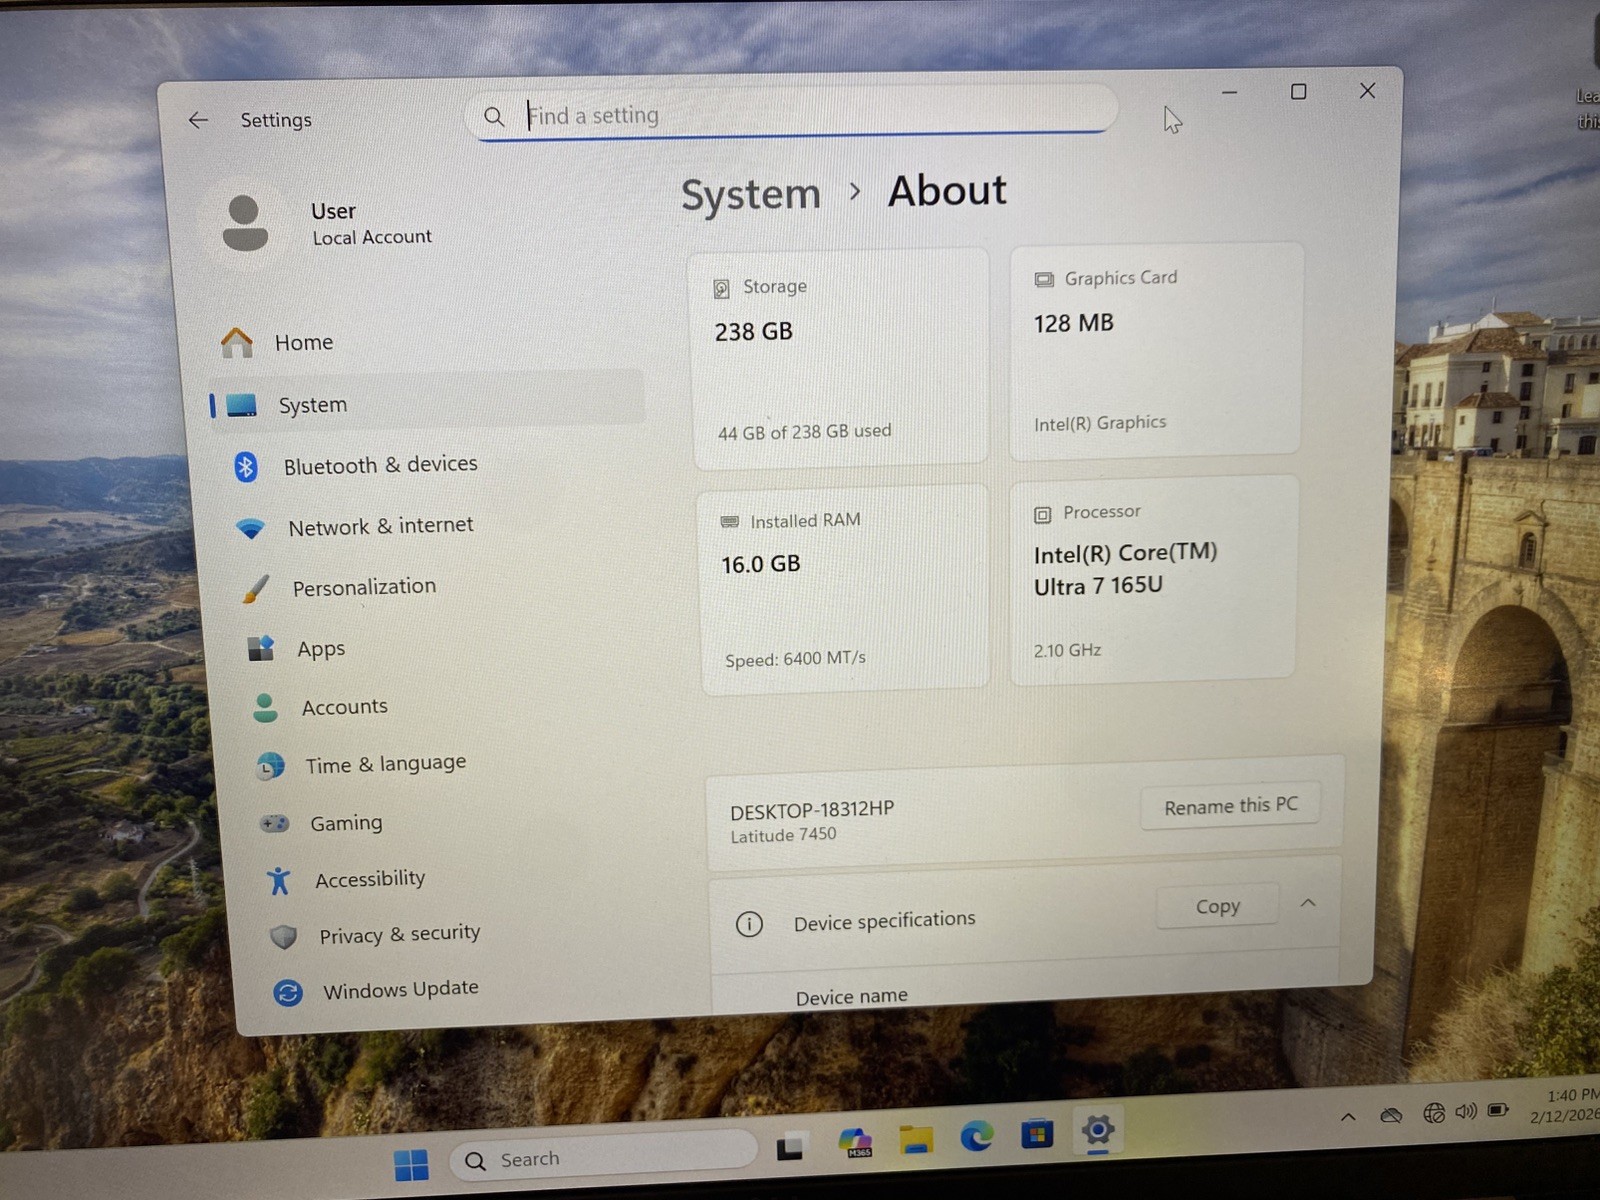The image size is (1600, 1200).
Task: Click the Device specifications info icon
Action: [x=749, y=924]
